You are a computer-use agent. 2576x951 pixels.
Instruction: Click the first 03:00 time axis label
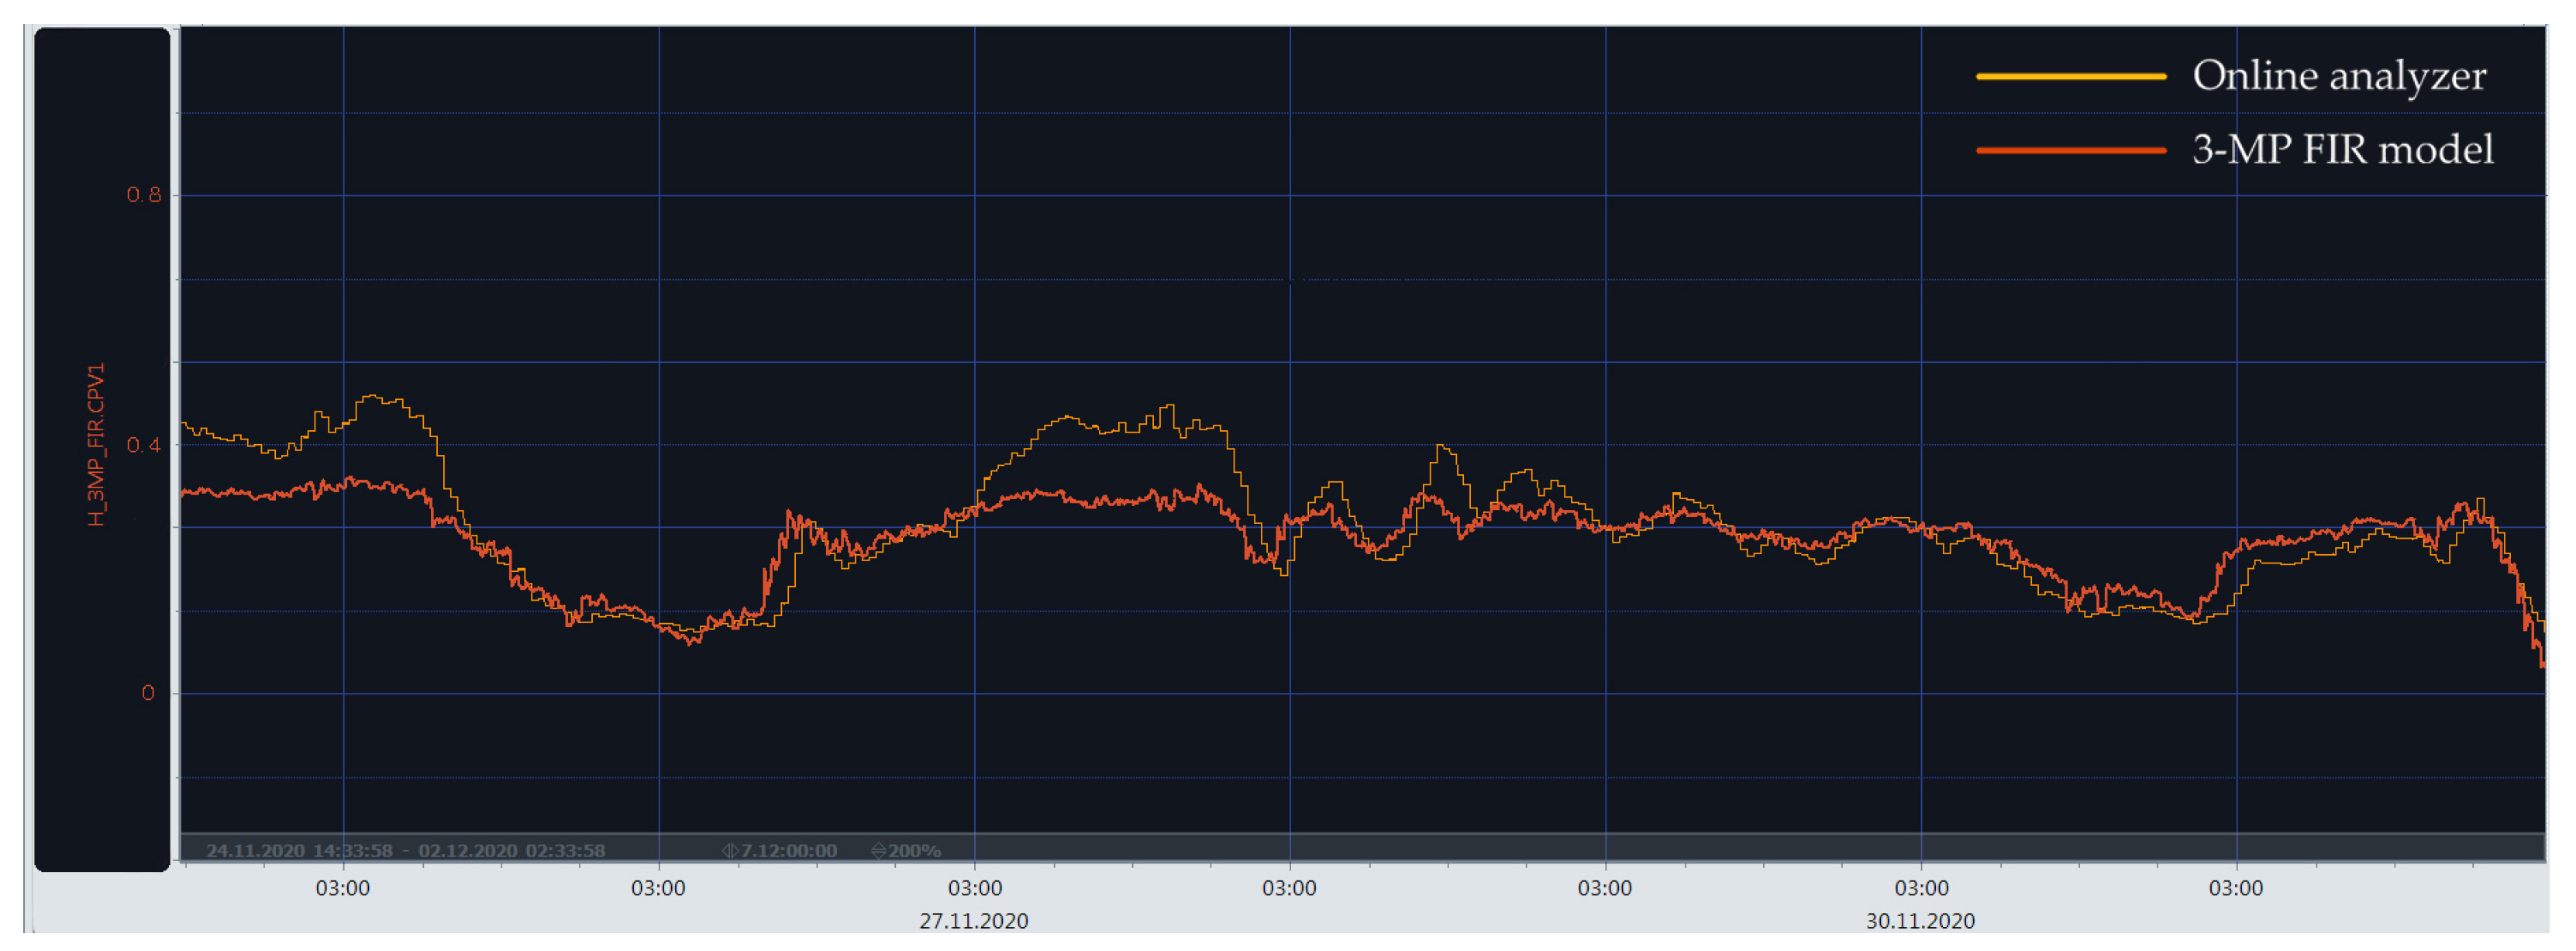click(x=342, y=888)
